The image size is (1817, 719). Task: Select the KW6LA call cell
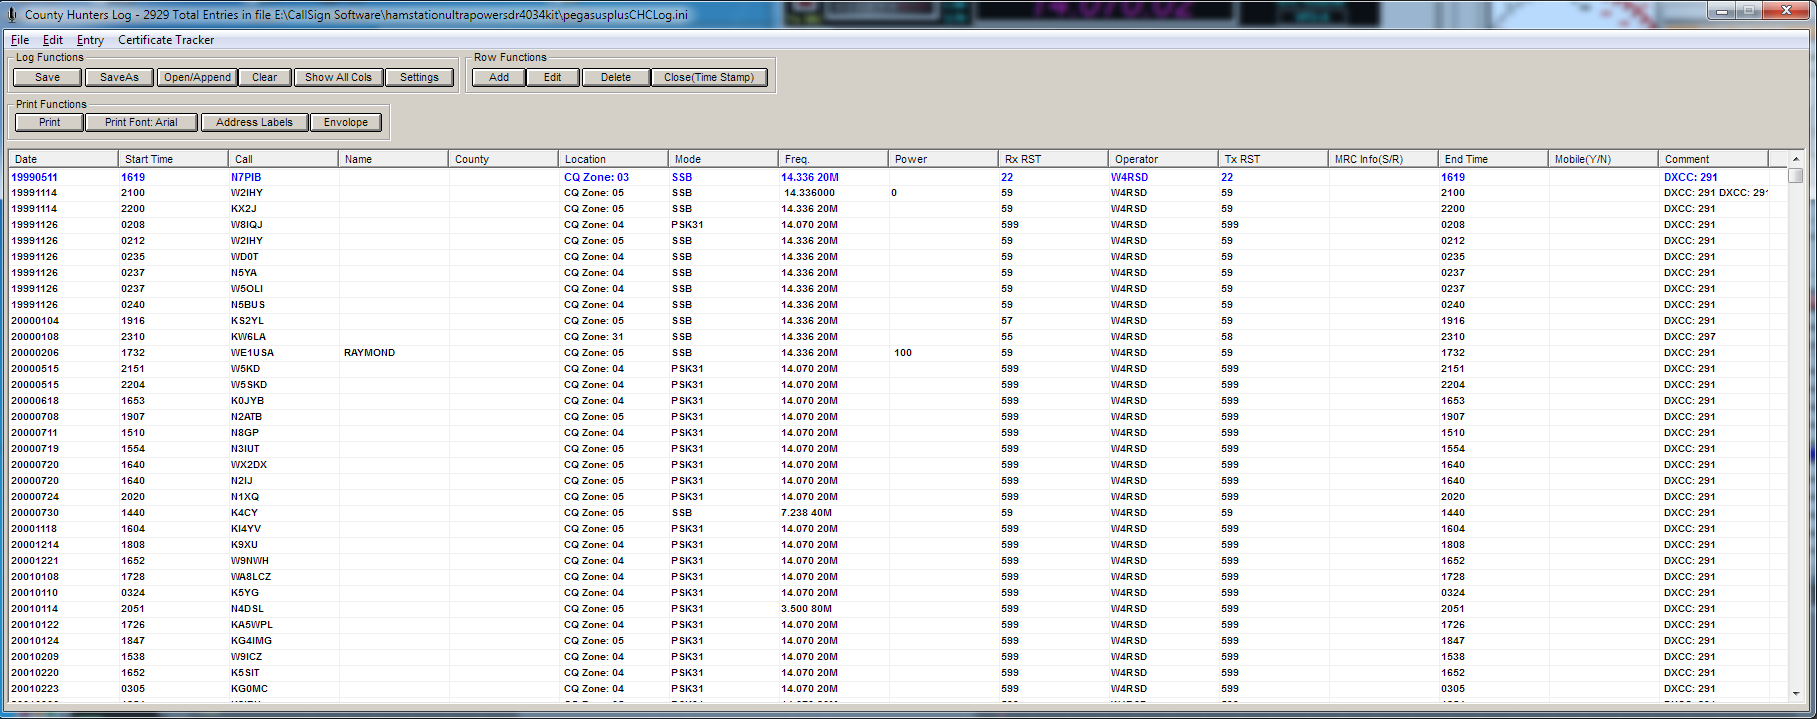(248, 337)
